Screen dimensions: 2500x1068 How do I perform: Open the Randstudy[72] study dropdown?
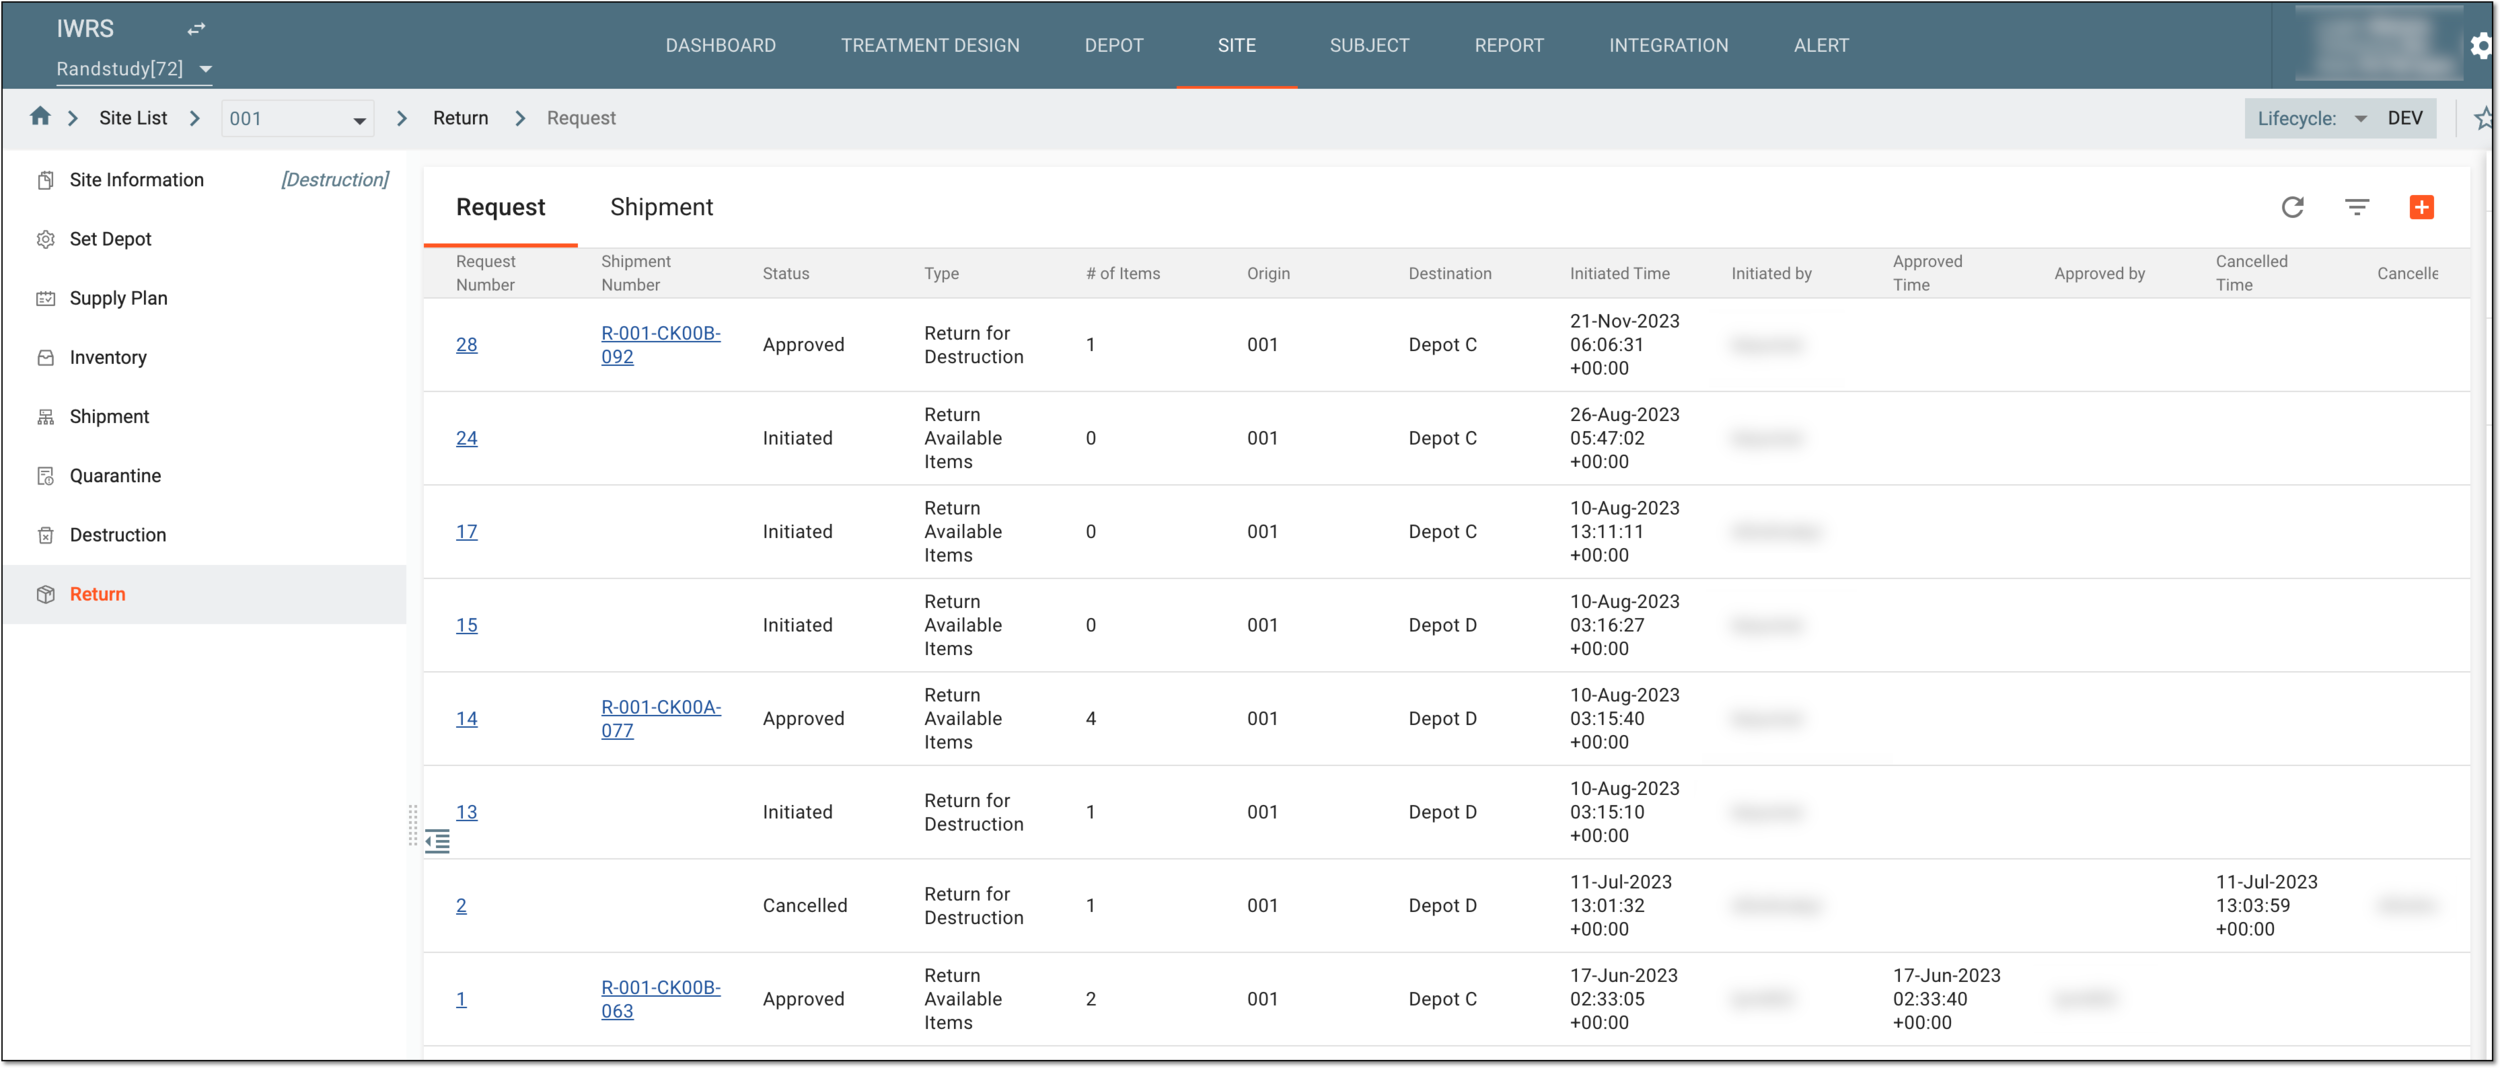(x=135, y=69)
